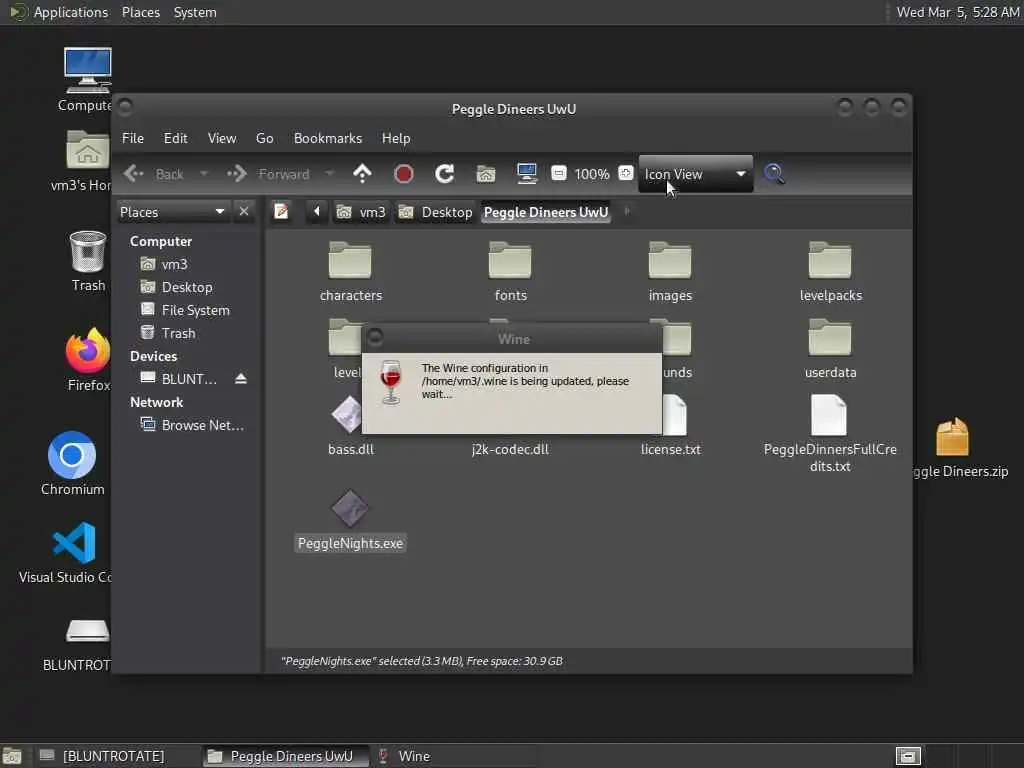Viewport: 1024px width, 768px height.
Task: Expand the Back history dropdown arrow
Action: point(203,174)
